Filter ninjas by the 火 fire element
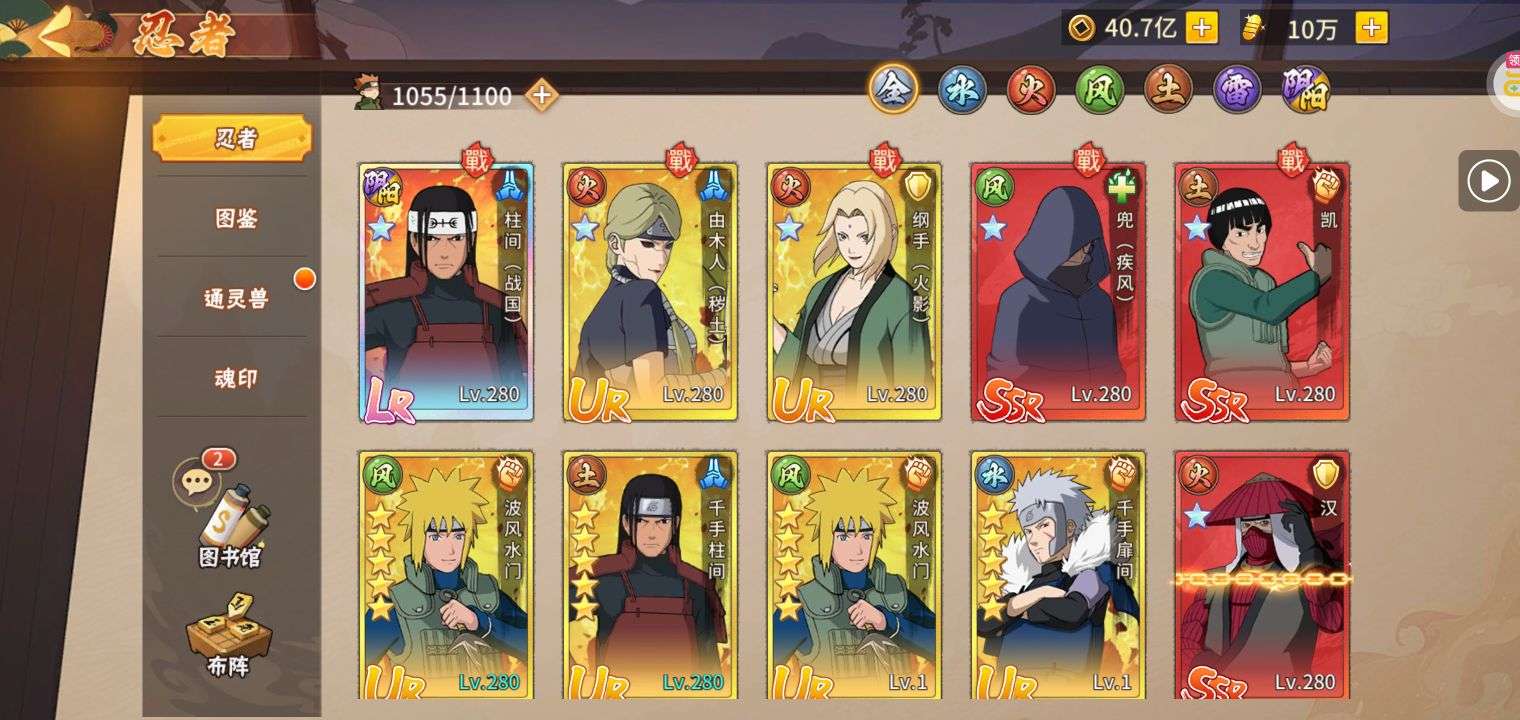 tap(1031, 91)
